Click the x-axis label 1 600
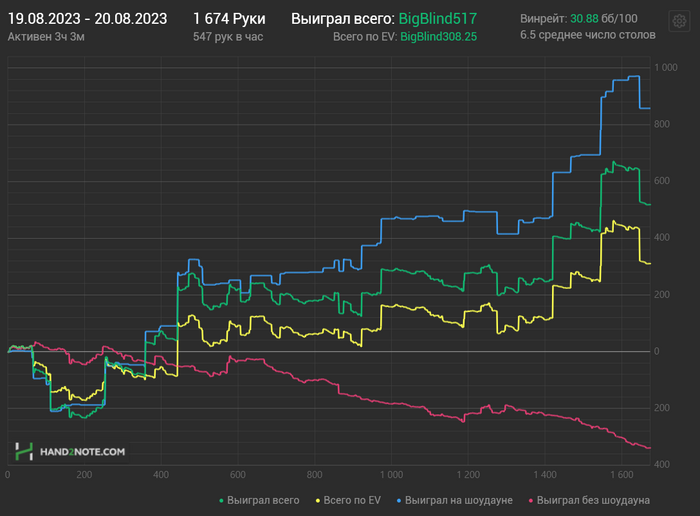This screenshot has height=516, width=700. click(622, 474)
